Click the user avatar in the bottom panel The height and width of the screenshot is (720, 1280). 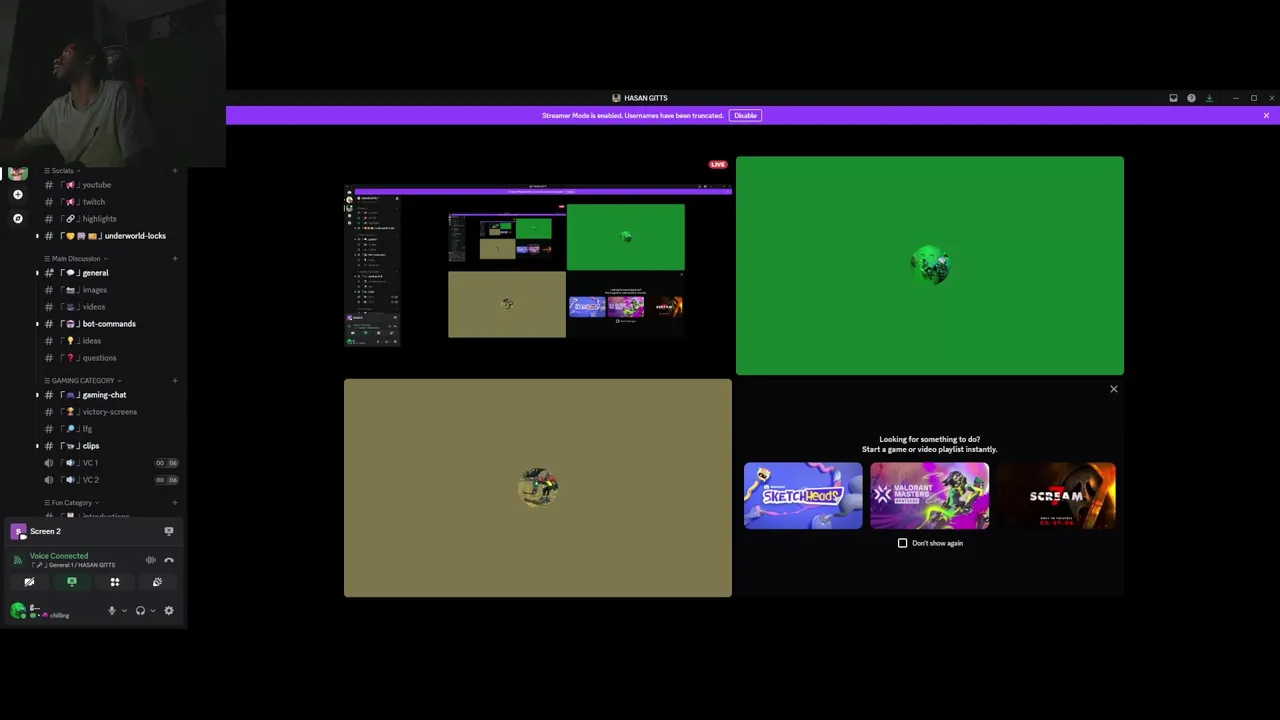coord(17,610)
